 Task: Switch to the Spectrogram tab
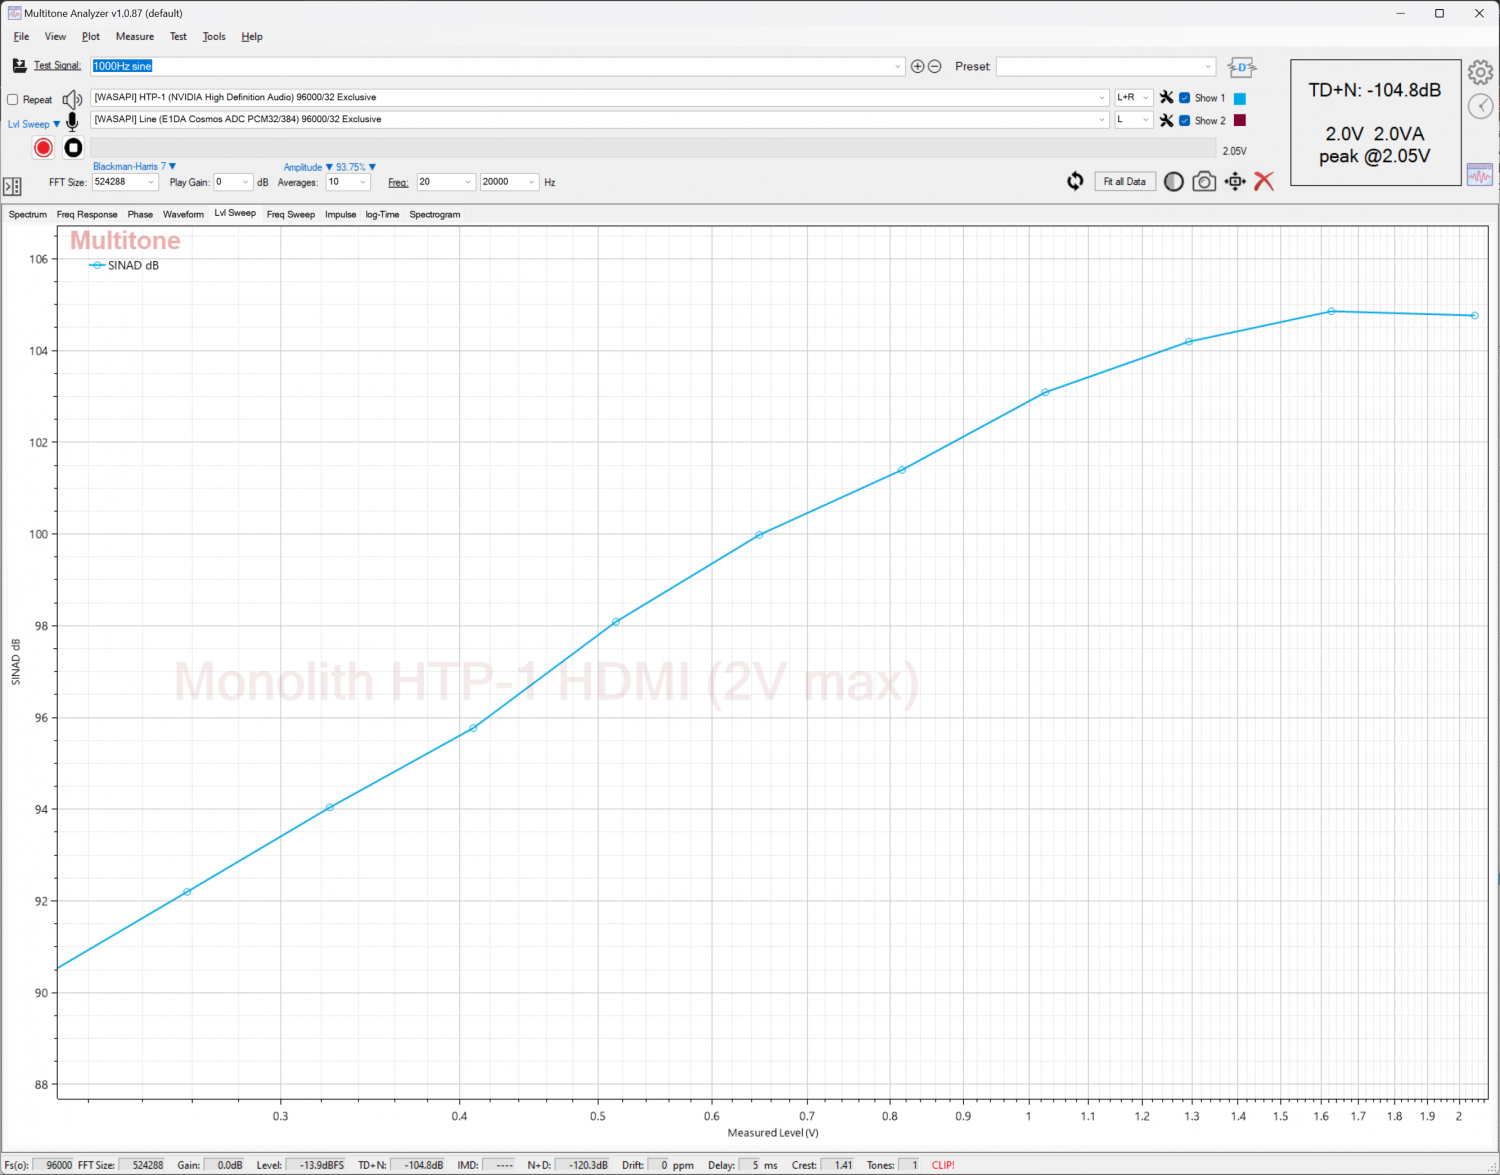click(x=435, y=214)
